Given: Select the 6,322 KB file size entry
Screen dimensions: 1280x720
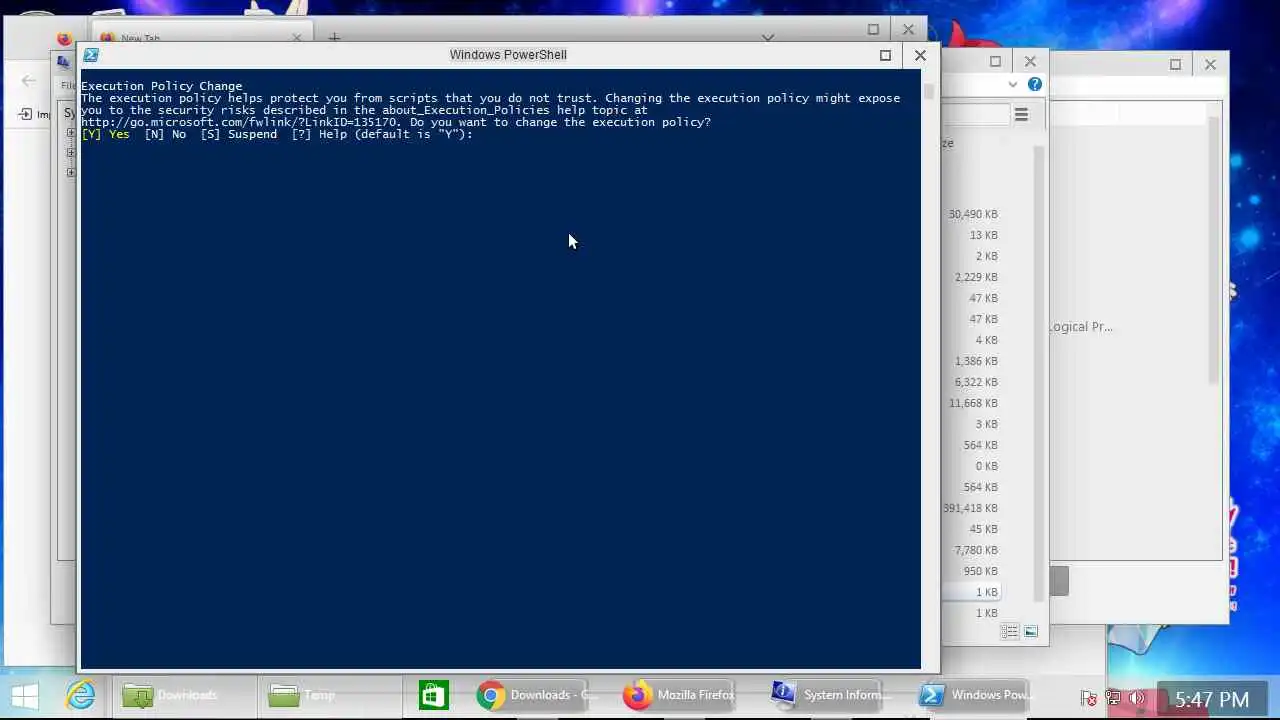Looking at the screenshot, I should click(976, 382).
